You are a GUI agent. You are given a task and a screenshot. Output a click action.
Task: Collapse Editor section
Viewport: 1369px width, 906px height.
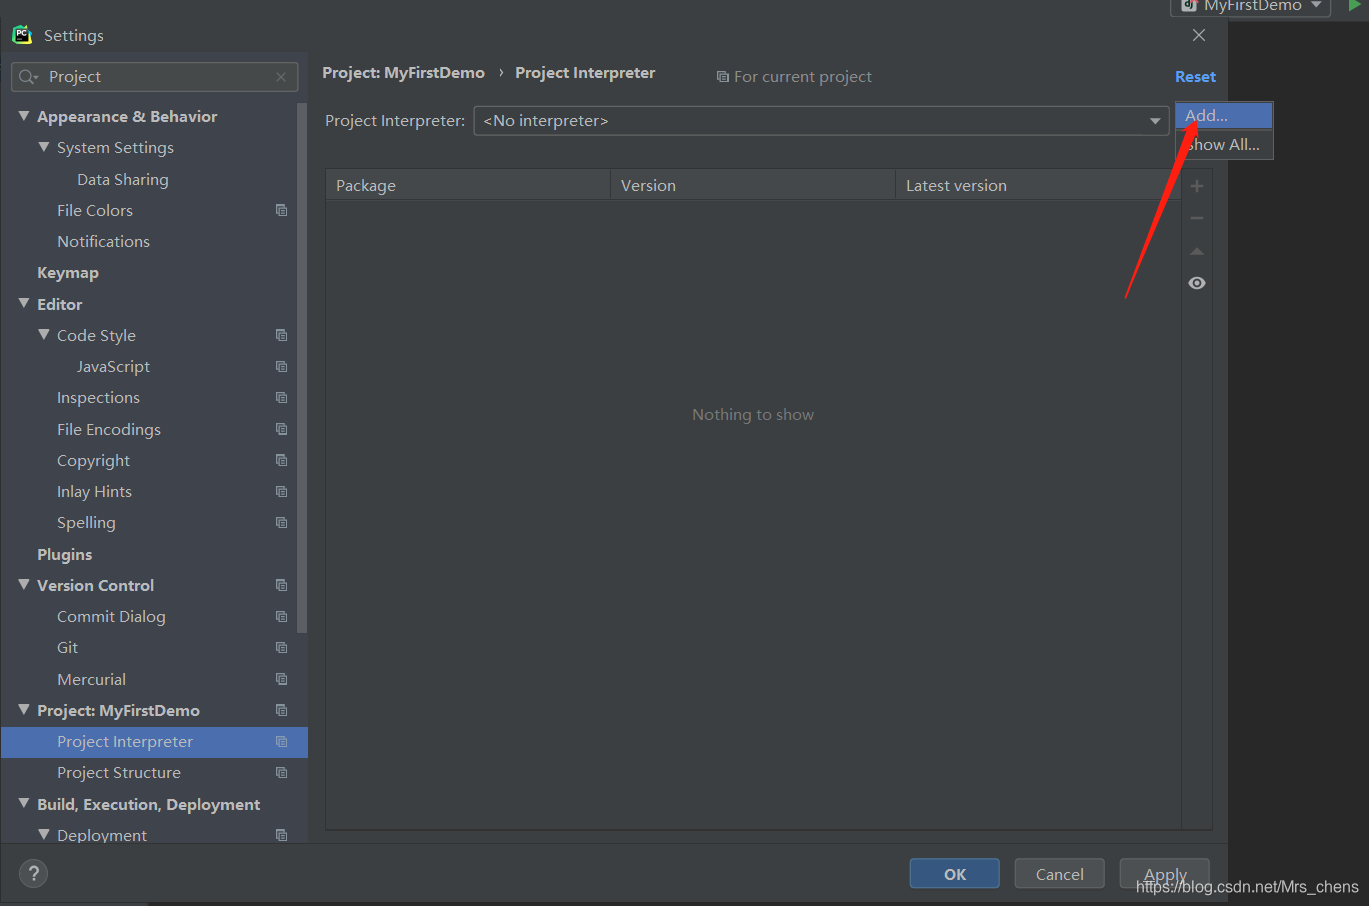[24, 303]
